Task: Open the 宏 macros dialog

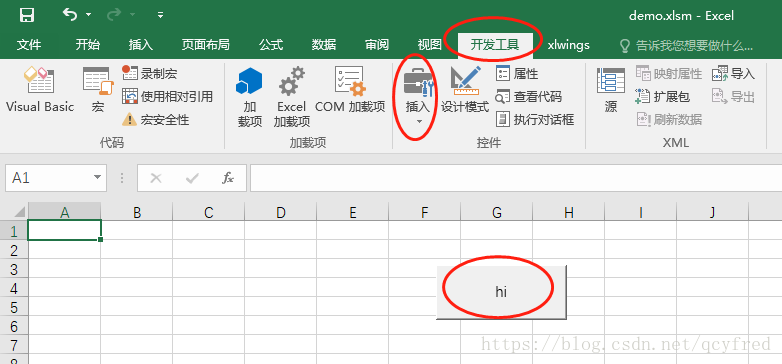Action: point(98,90)
